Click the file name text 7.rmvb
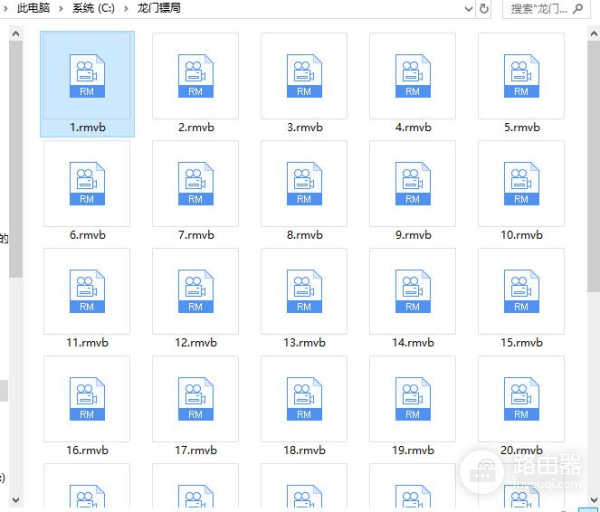This screenshot has height=512, width=600. (196, 235)
